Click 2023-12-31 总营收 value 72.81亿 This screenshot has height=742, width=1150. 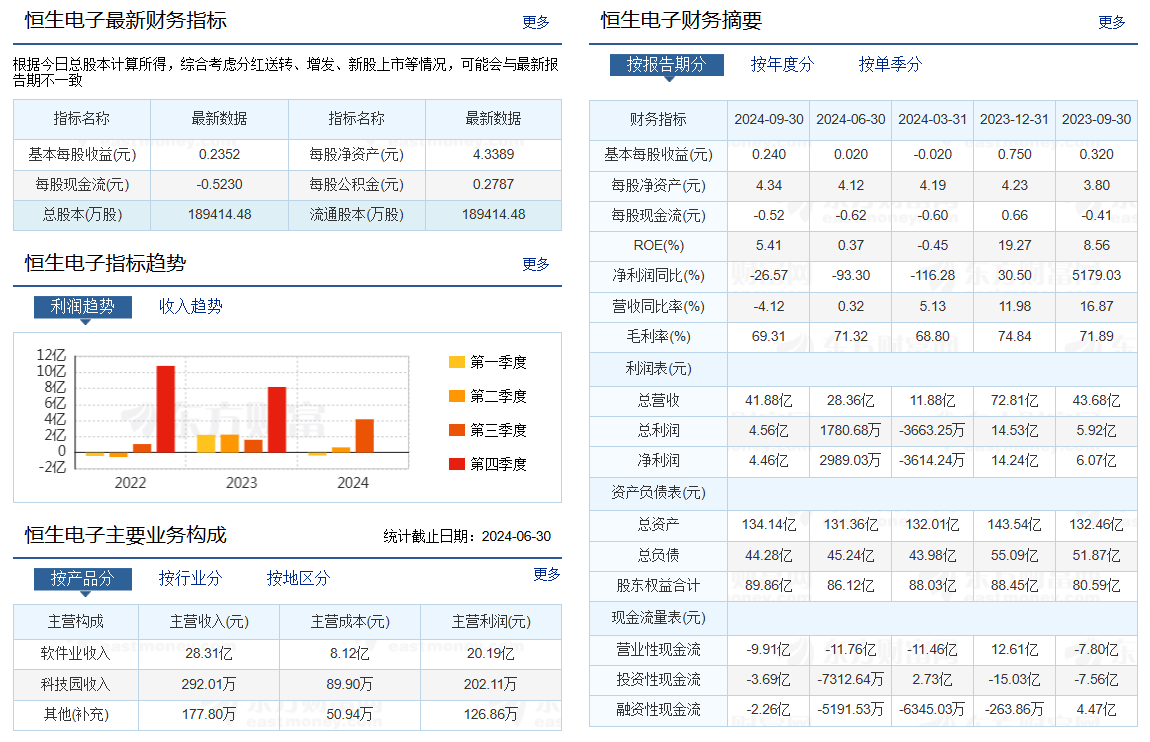click(1014, 400)
